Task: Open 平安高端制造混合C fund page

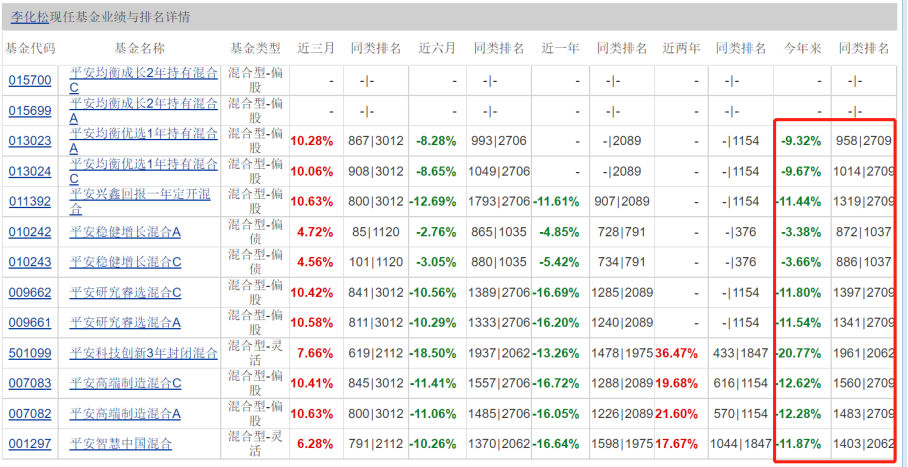Action: [125, 384]
